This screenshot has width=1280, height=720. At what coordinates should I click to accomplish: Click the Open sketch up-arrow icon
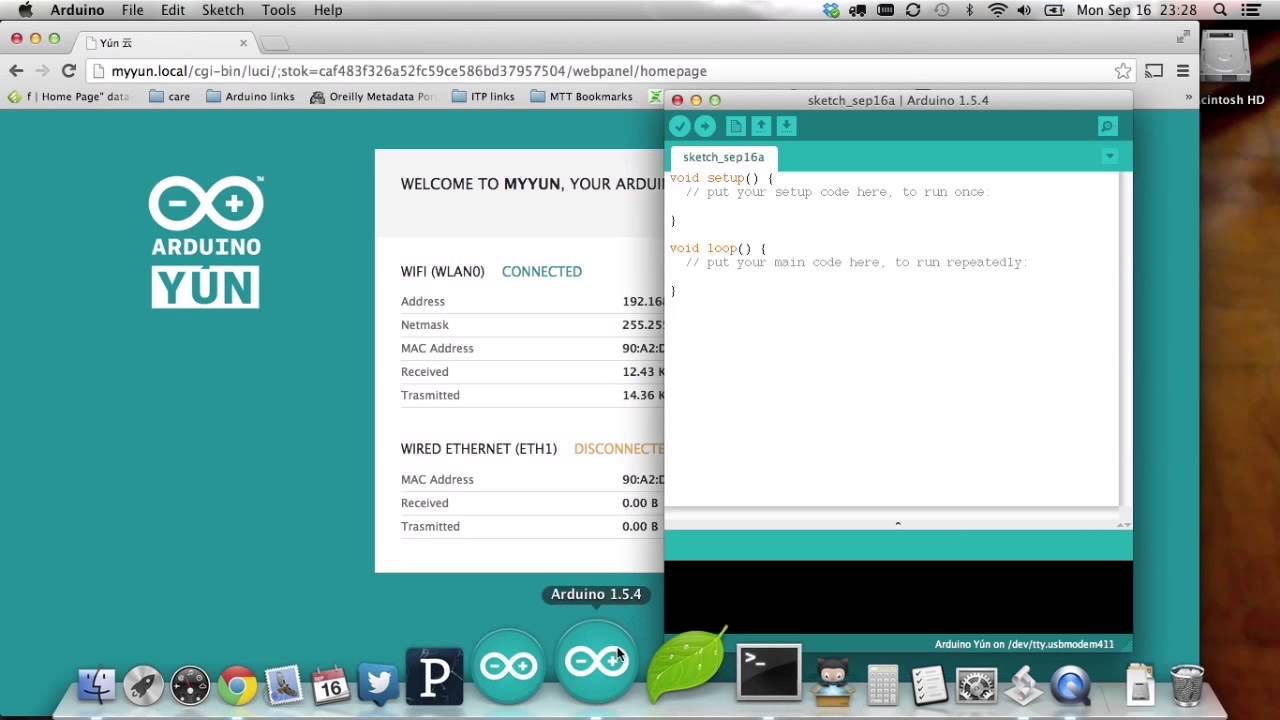[761, 126]
